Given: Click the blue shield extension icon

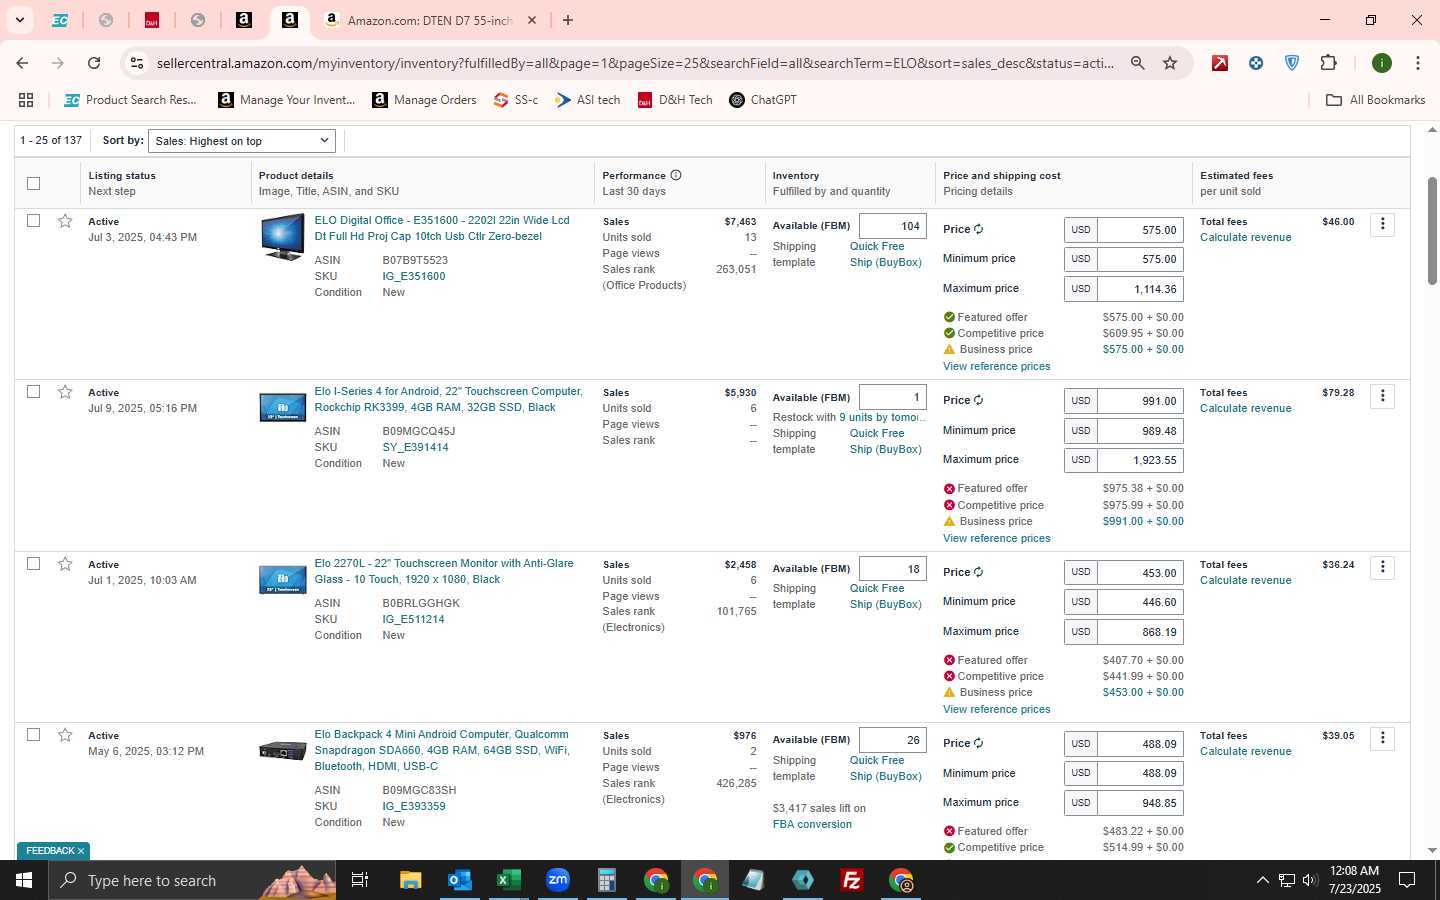Looking at the screenshot, I should coord(1292,63).
